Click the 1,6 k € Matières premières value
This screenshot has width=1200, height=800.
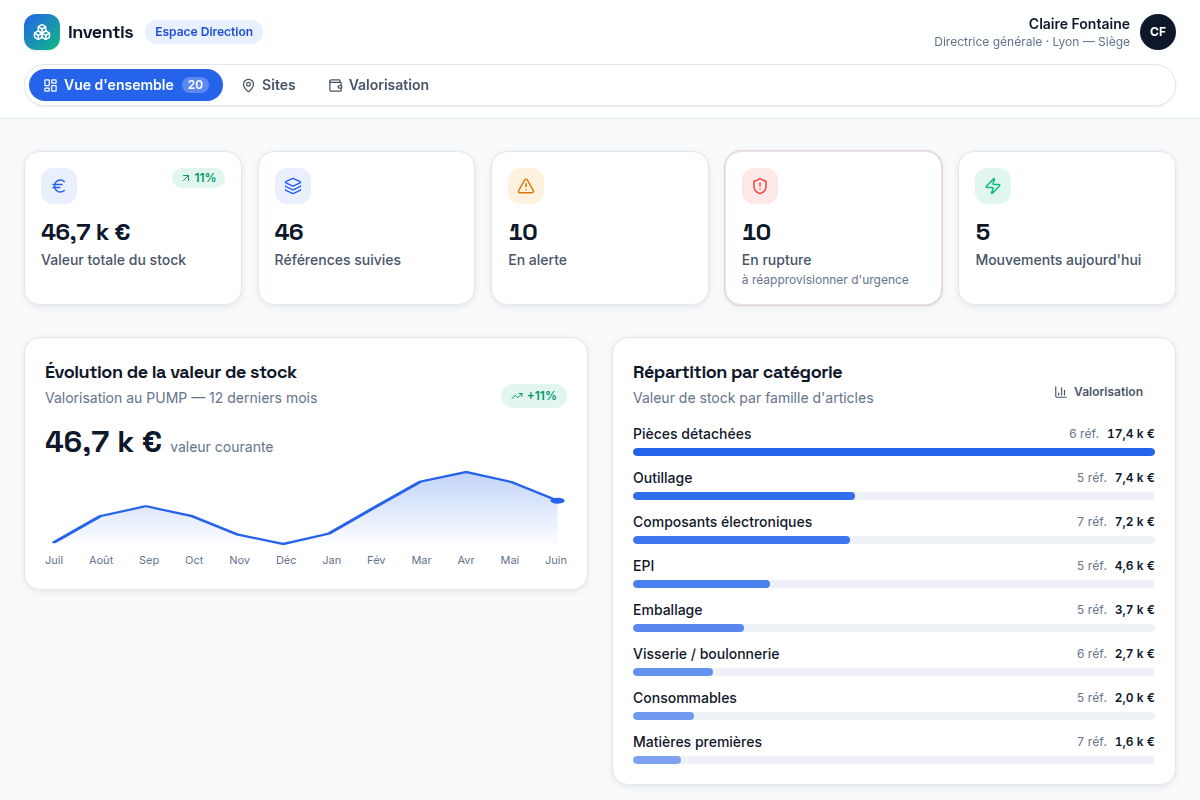point(1135,742)
